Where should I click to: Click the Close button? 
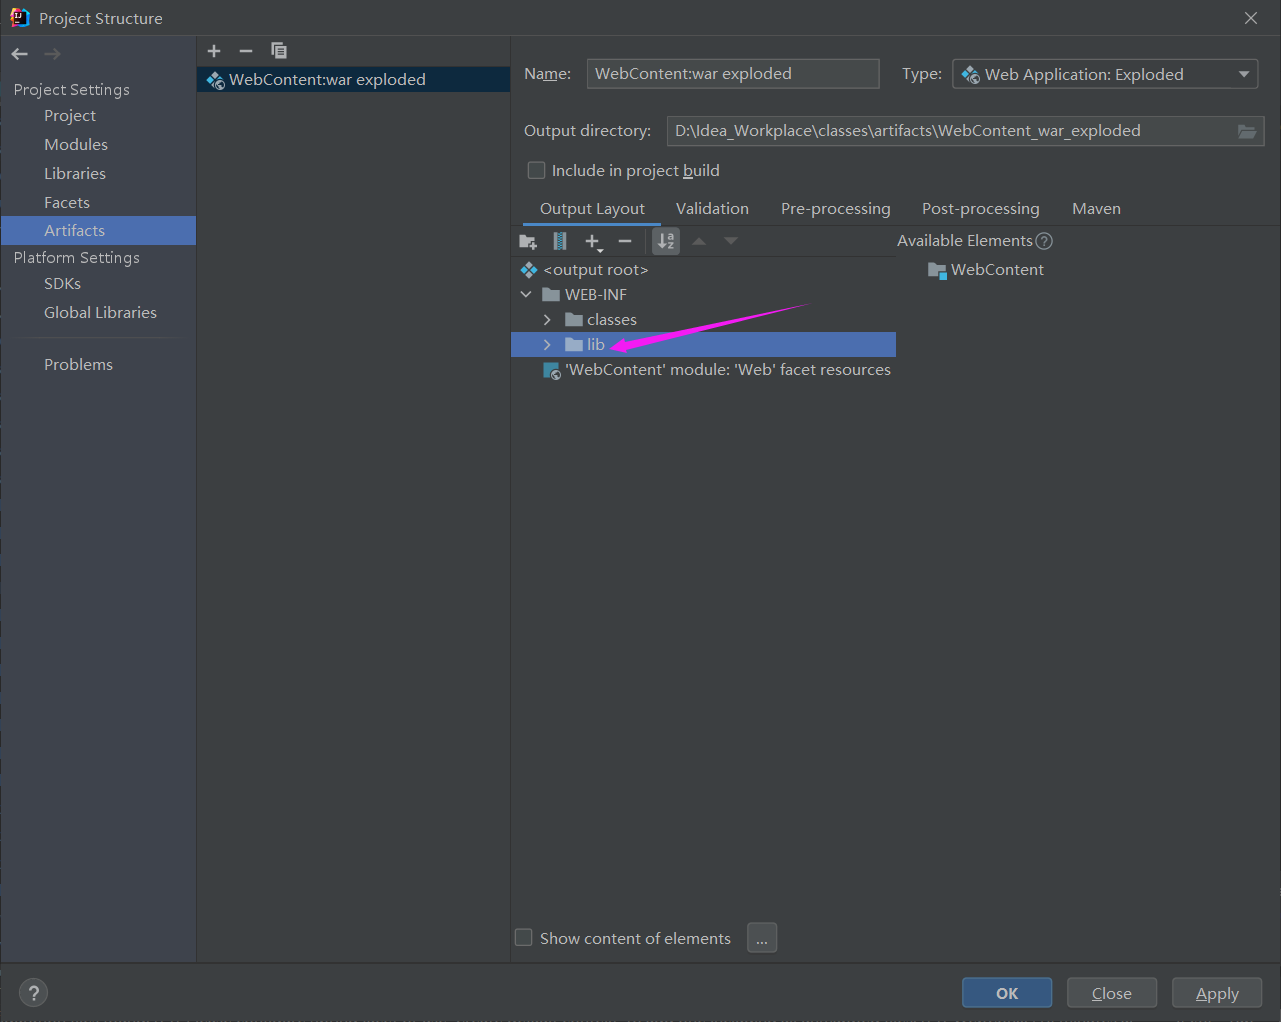1112,993
